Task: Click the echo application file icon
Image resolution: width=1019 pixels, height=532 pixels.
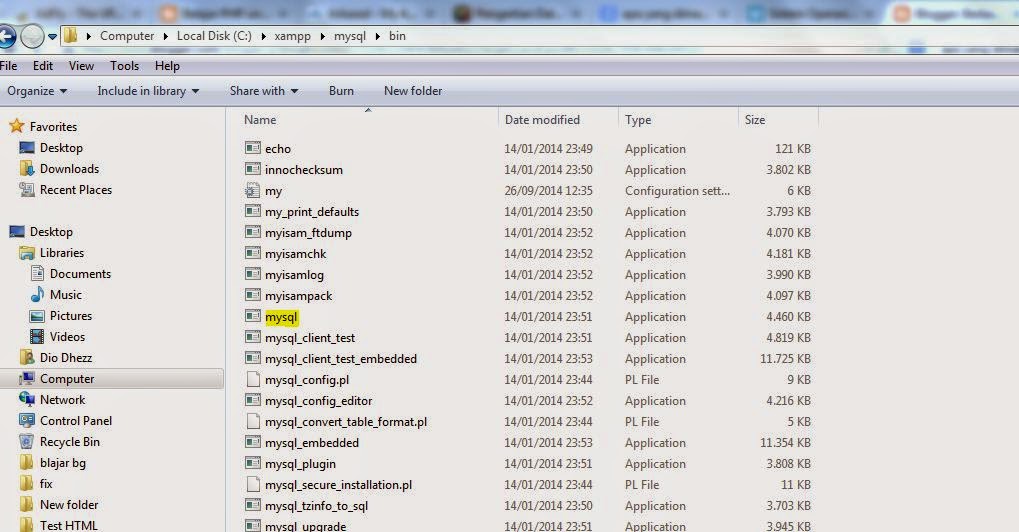Action: coord(253,148)
